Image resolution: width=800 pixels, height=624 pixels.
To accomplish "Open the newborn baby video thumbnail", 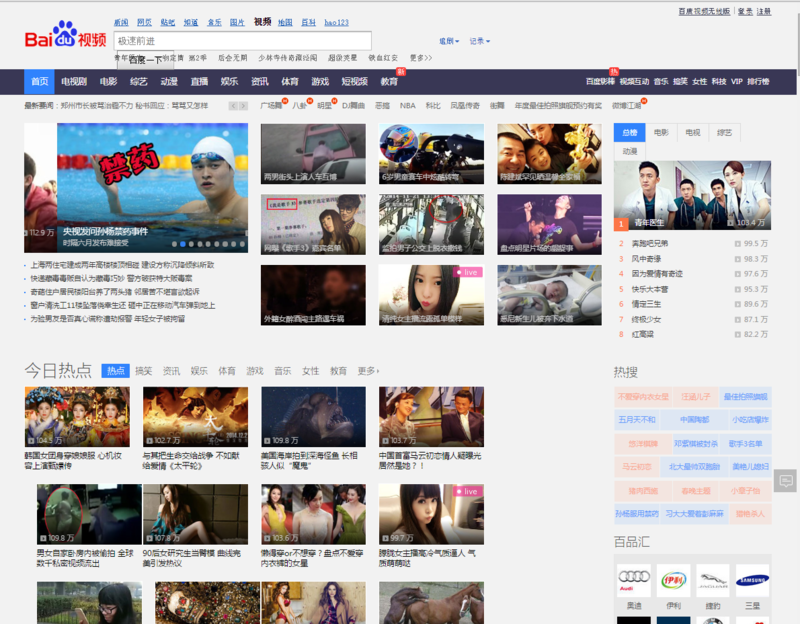I will 549,295.
